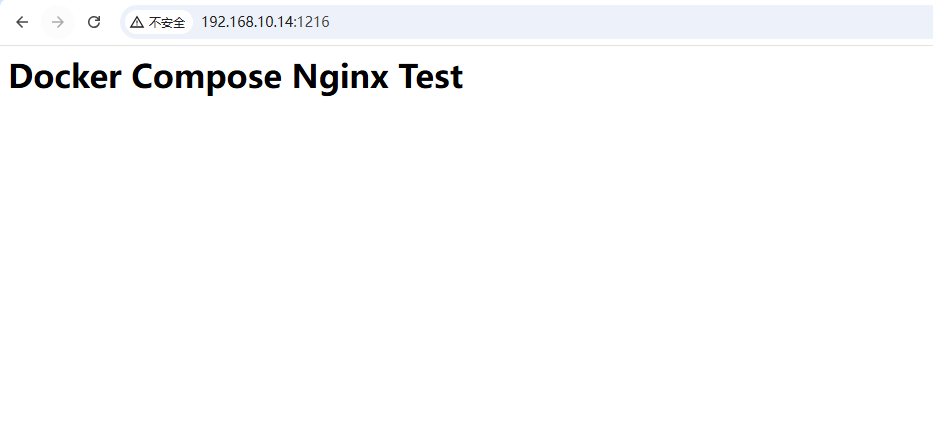Reload the page with the refresh icon
933x432 pixels.
pos(94,22)
